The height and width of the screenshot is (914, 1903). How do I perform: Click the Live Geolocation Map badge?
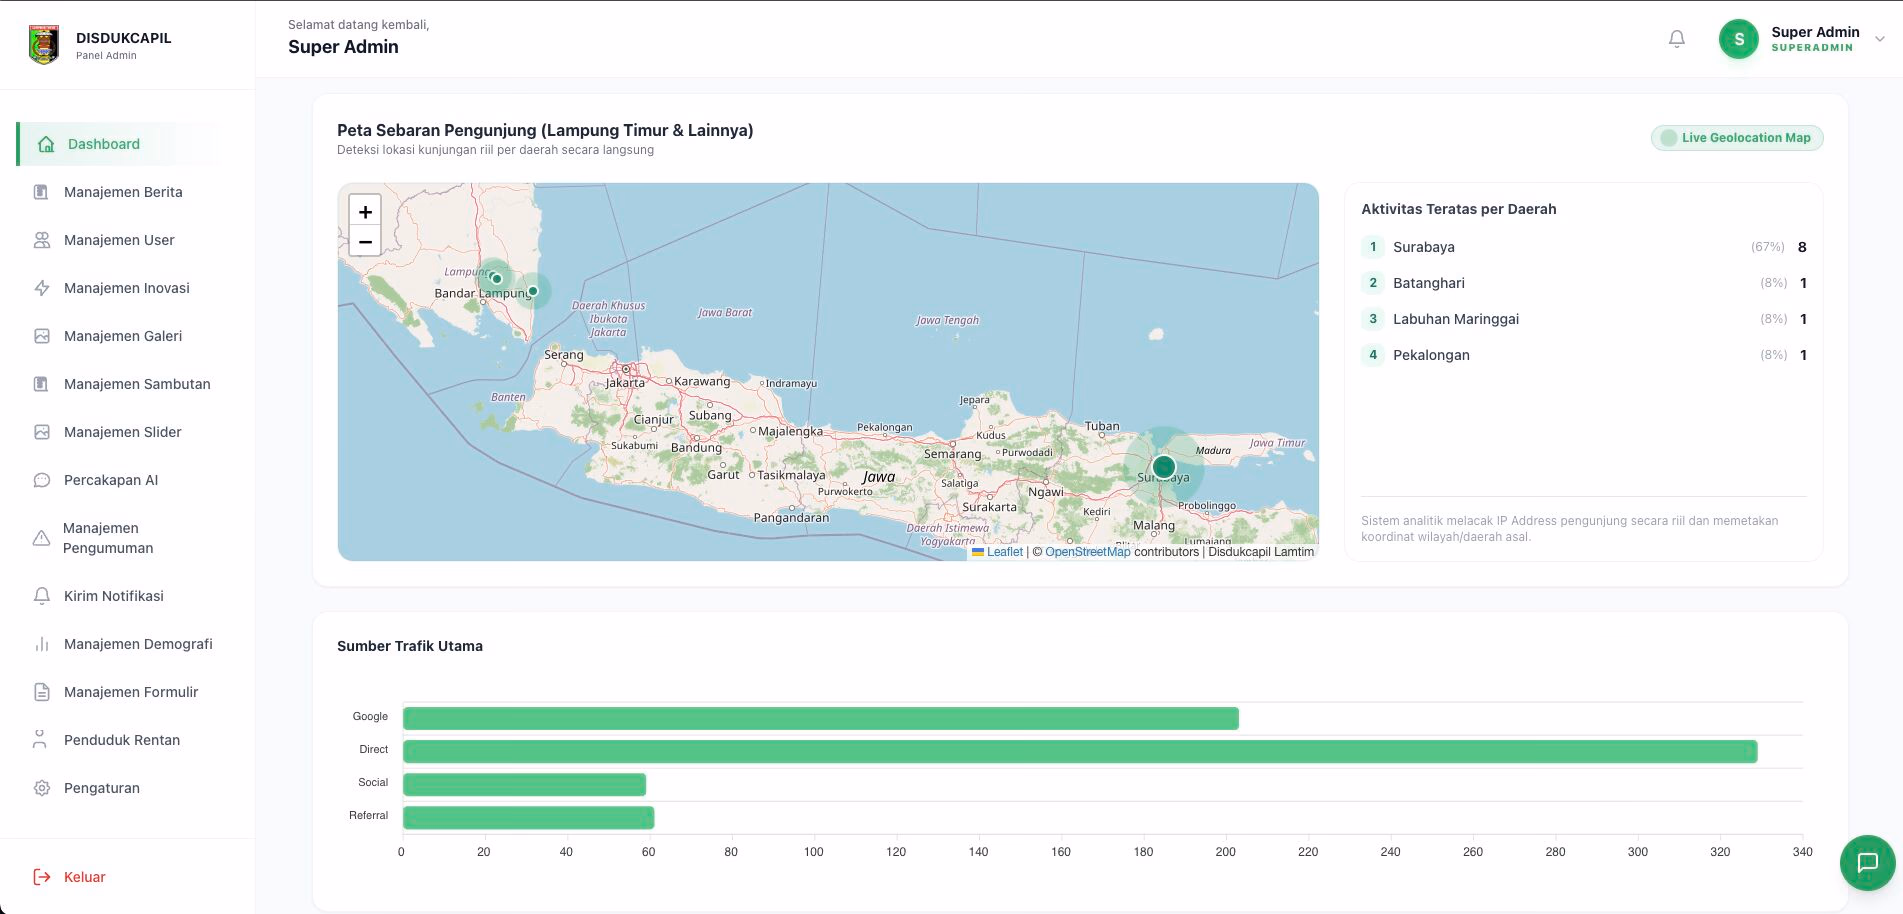[x=1737, y=138]
